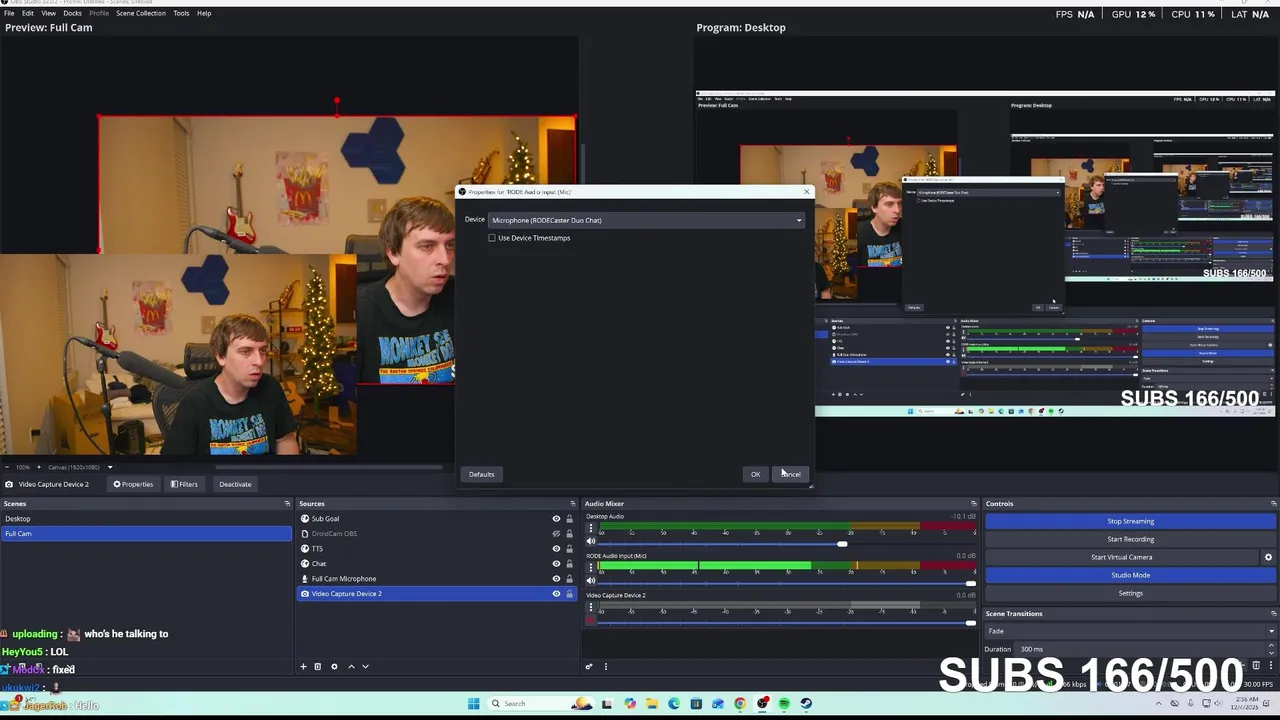Open Audio Mixer kebab menu
This screenshot has width=1280, height=720.
coord(605,667)
